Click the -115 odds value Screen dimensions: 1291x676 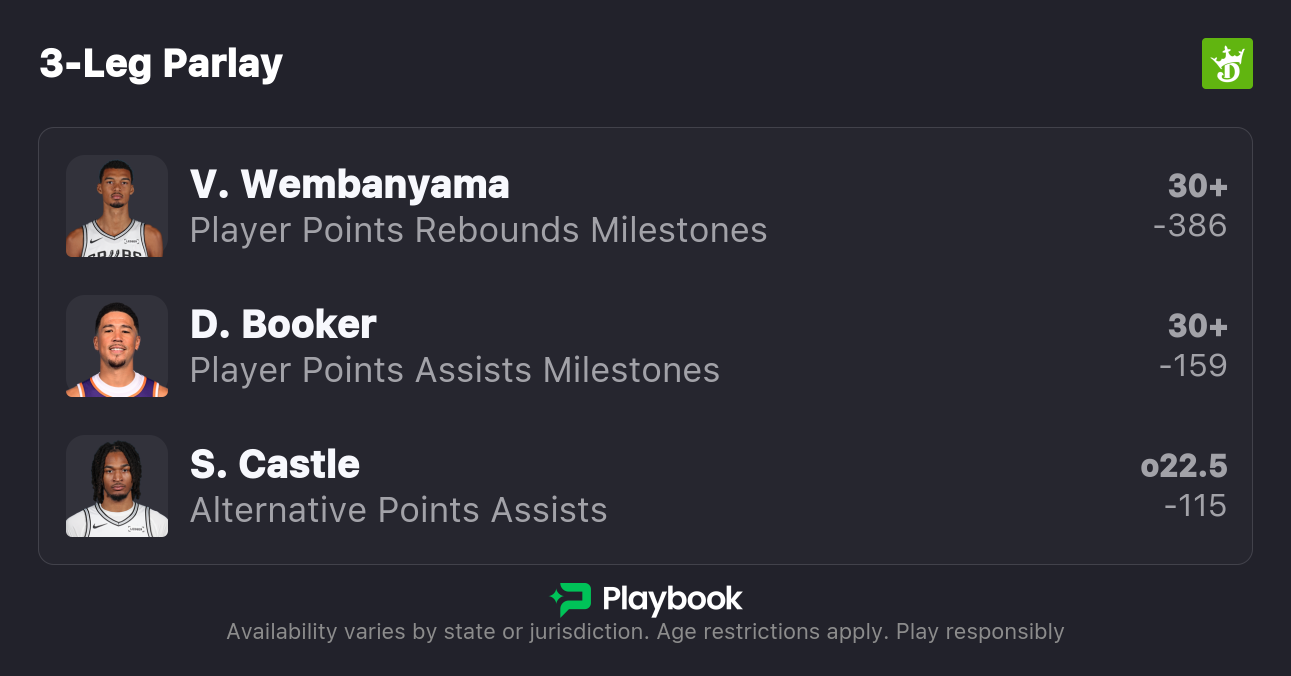(1195, 506)
